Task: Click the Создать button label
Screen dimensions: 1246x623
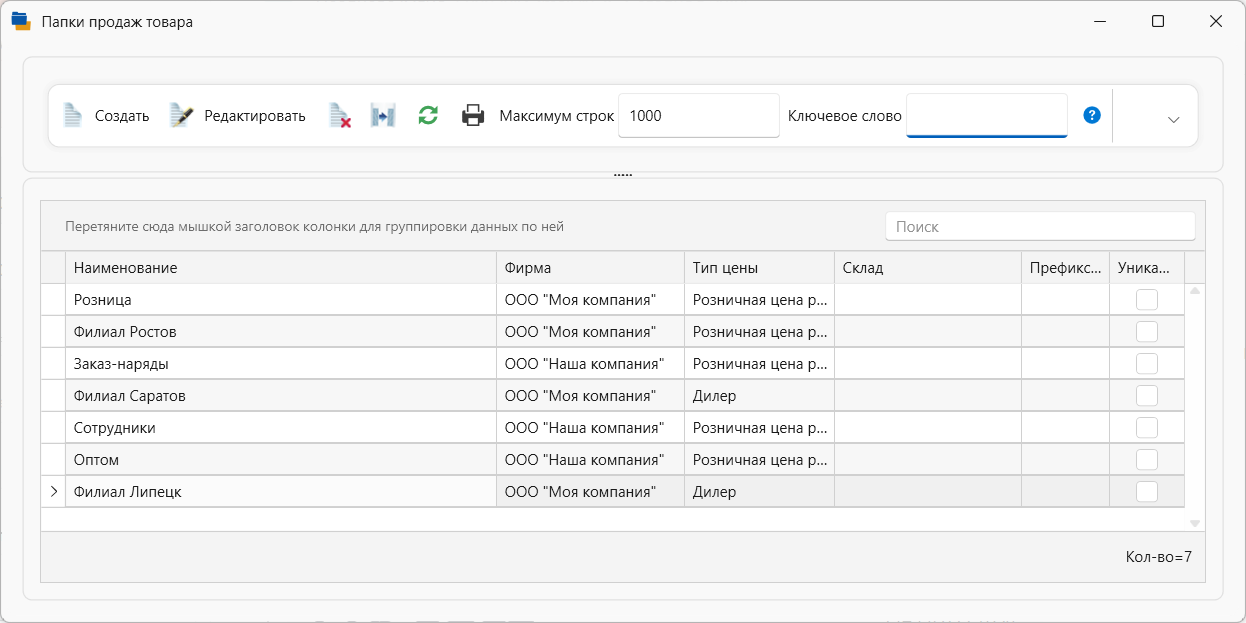Action: point(122,116)
